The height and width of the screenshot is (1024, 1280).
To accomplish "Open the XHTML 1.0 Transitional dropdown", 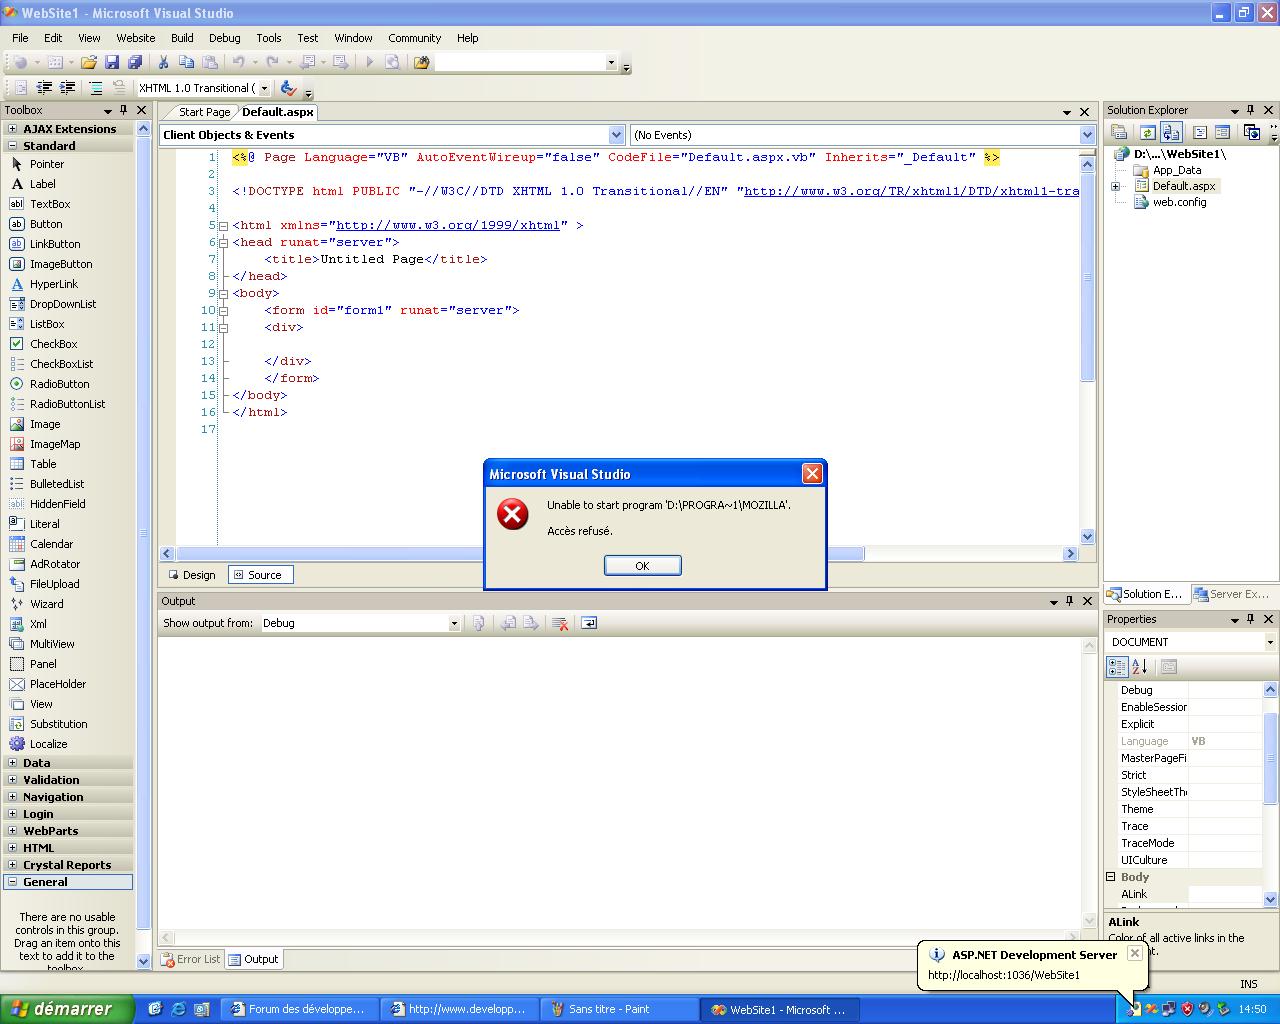I will [264, 88].
